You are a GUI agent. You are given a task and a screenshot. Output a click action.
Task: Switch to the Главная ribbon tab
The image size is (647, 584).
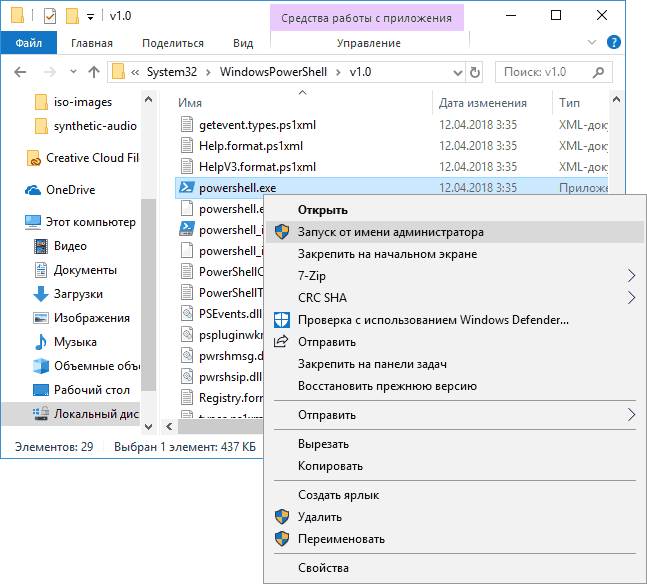coord(92,43)
